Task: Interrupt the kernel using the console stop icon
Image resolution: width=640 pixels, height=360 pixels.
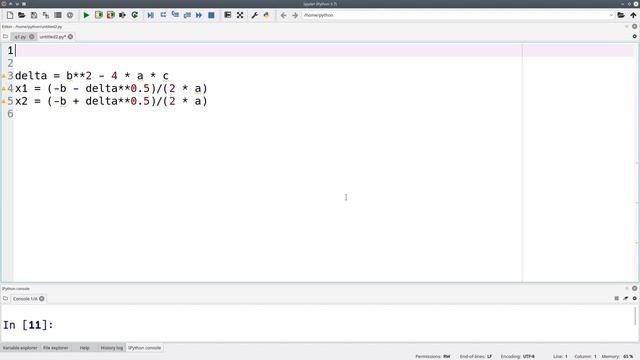Action: tap(616, 298)
